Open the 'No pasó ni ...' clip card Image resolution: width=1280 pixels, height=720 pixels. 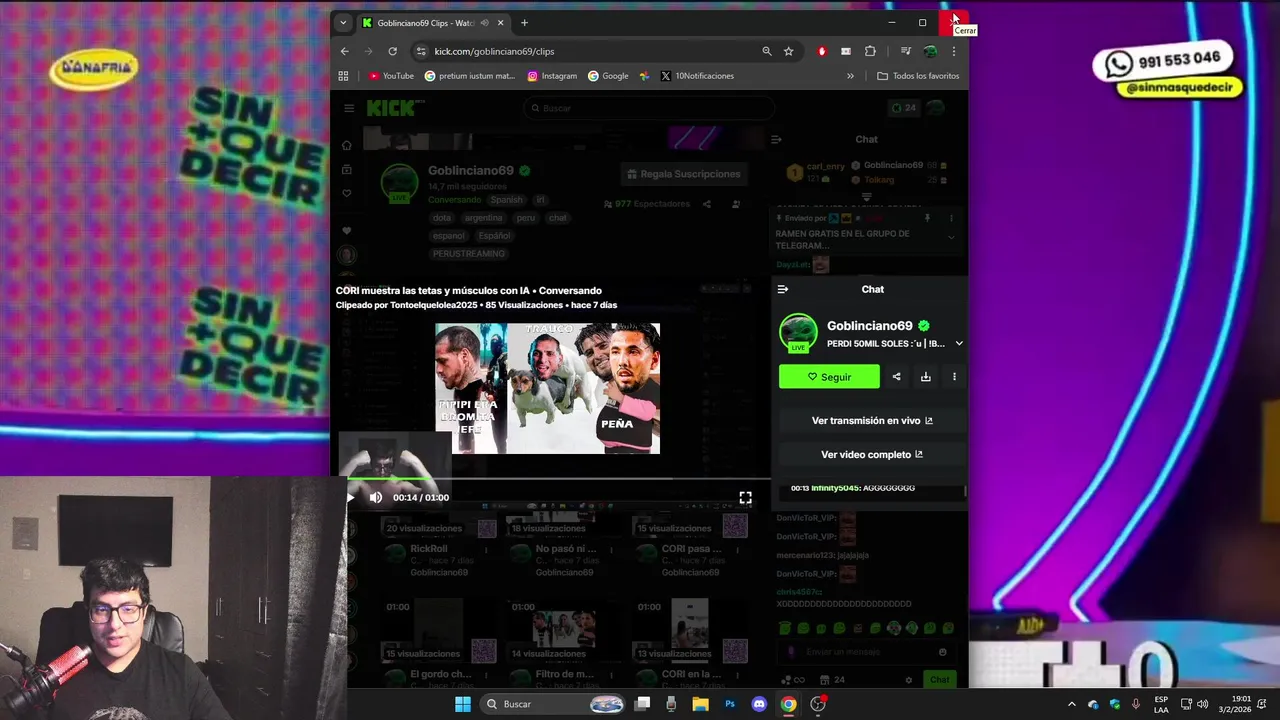click(565, 548)
